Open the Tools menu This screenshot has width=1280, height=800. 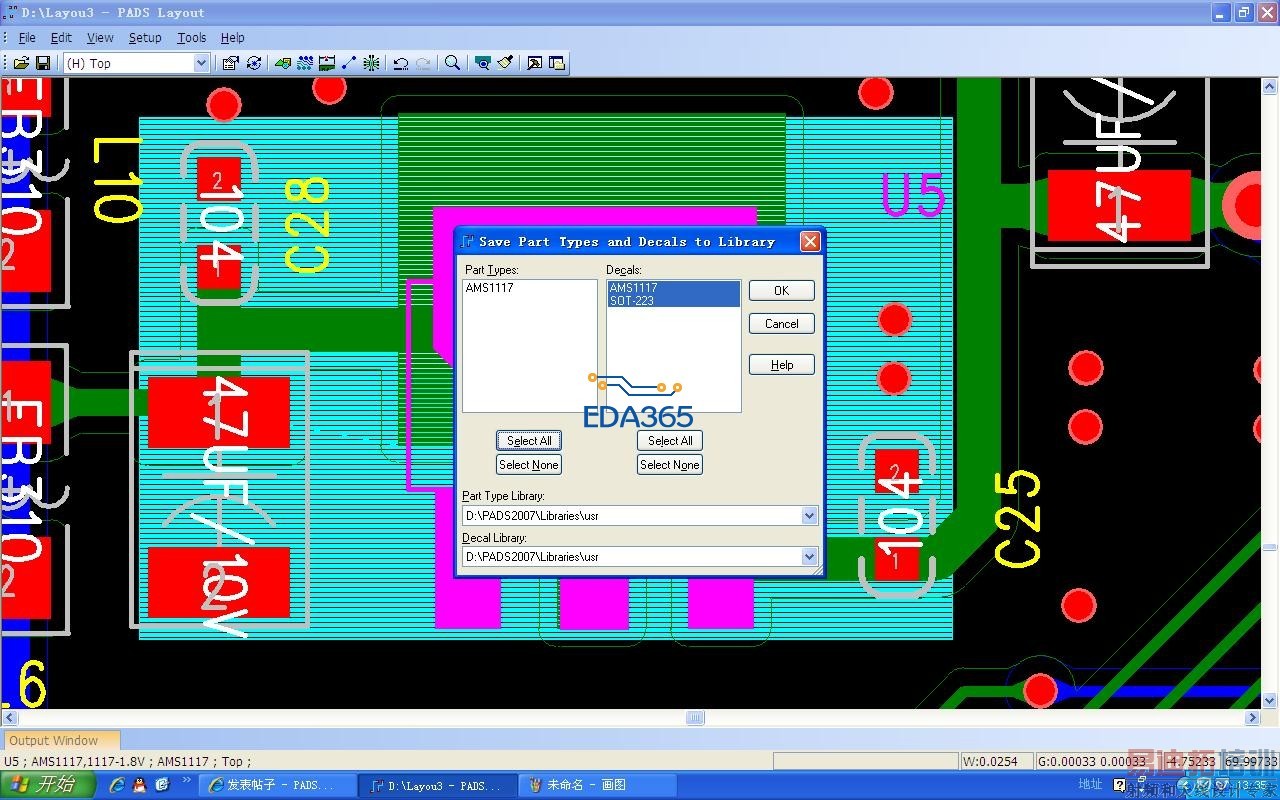click(x=191, y=38)
